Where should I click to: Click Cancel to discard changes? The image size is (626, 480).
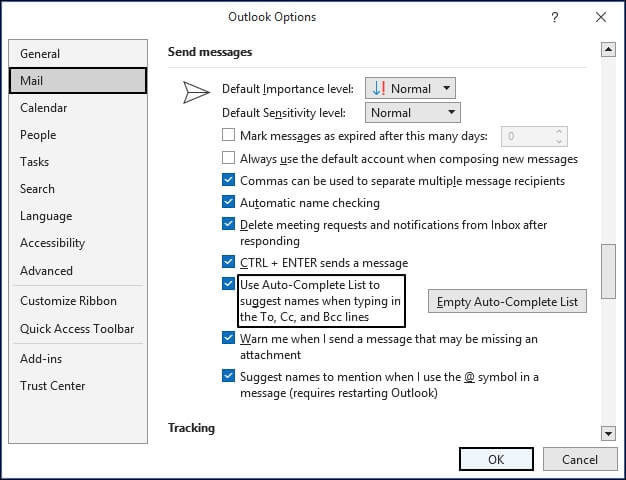pos(580,459)
